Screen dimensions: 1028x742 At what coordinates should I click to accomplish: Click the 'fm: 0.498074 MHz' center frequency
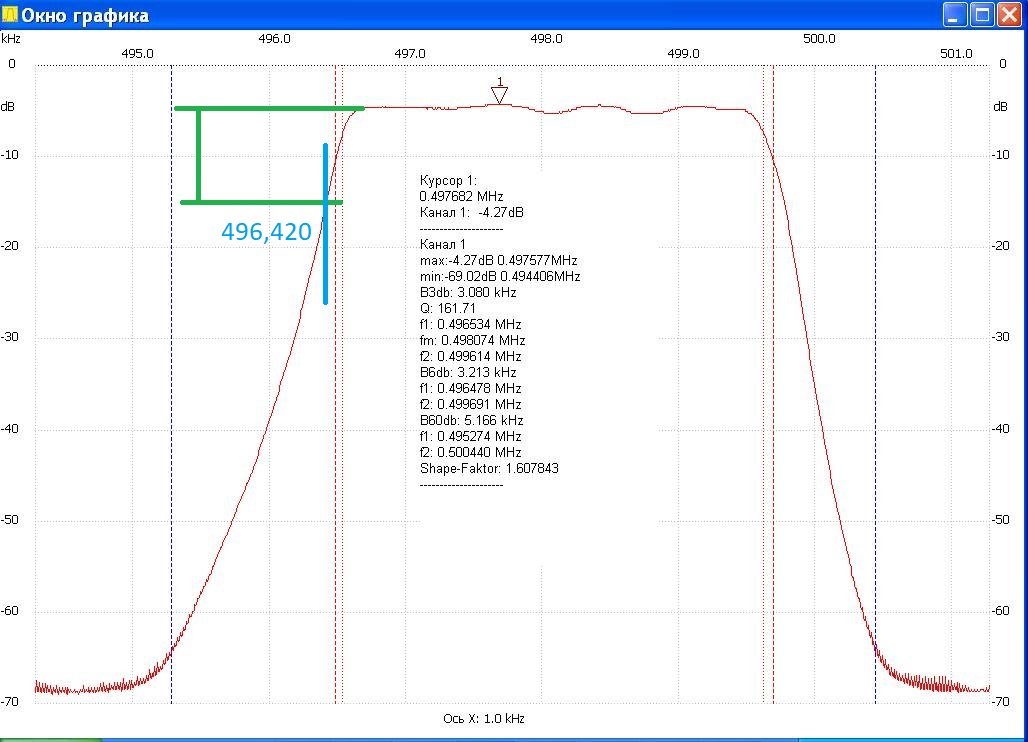472,340
